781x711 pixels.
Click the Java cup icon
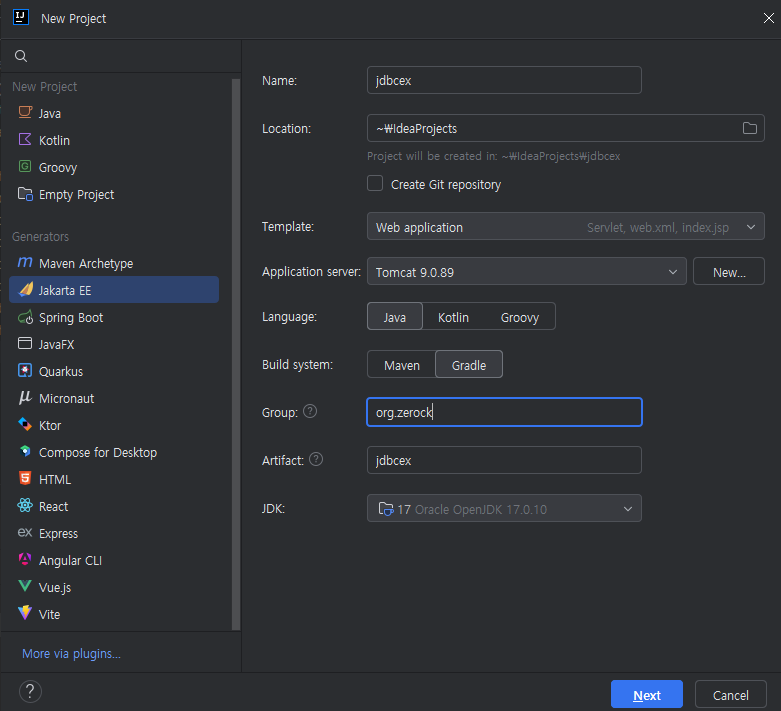[x=25, y=112]
